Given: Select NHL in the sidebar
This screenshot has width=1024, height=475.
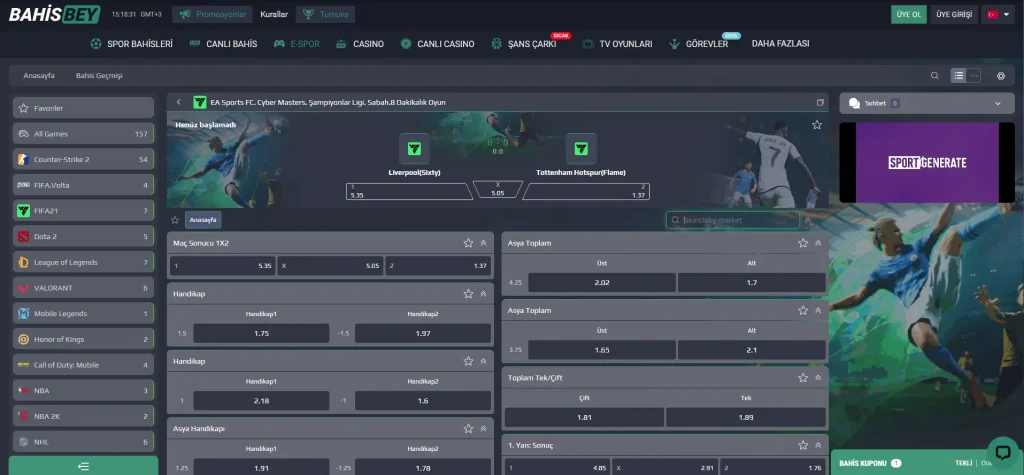Looking at the screenshot, I should click(x=84, y=442).
